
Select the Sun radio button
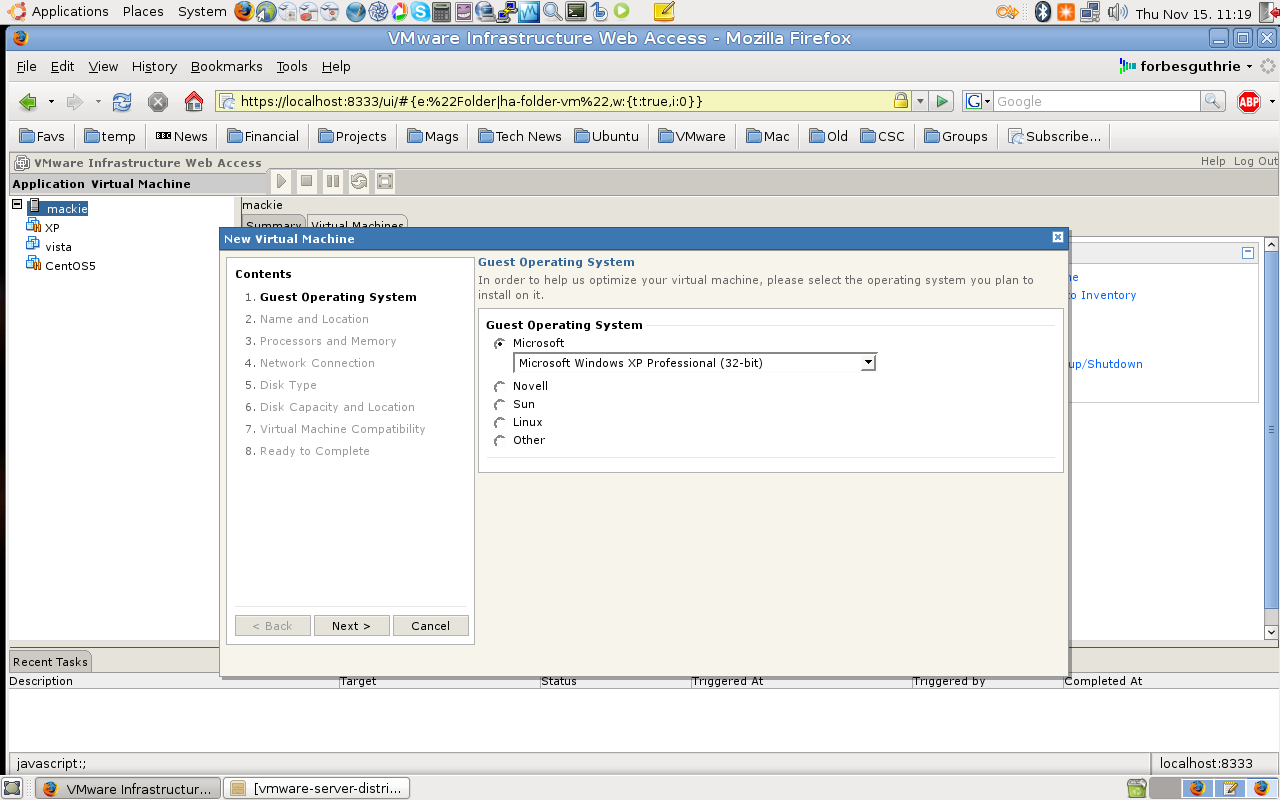coord(500,405)
